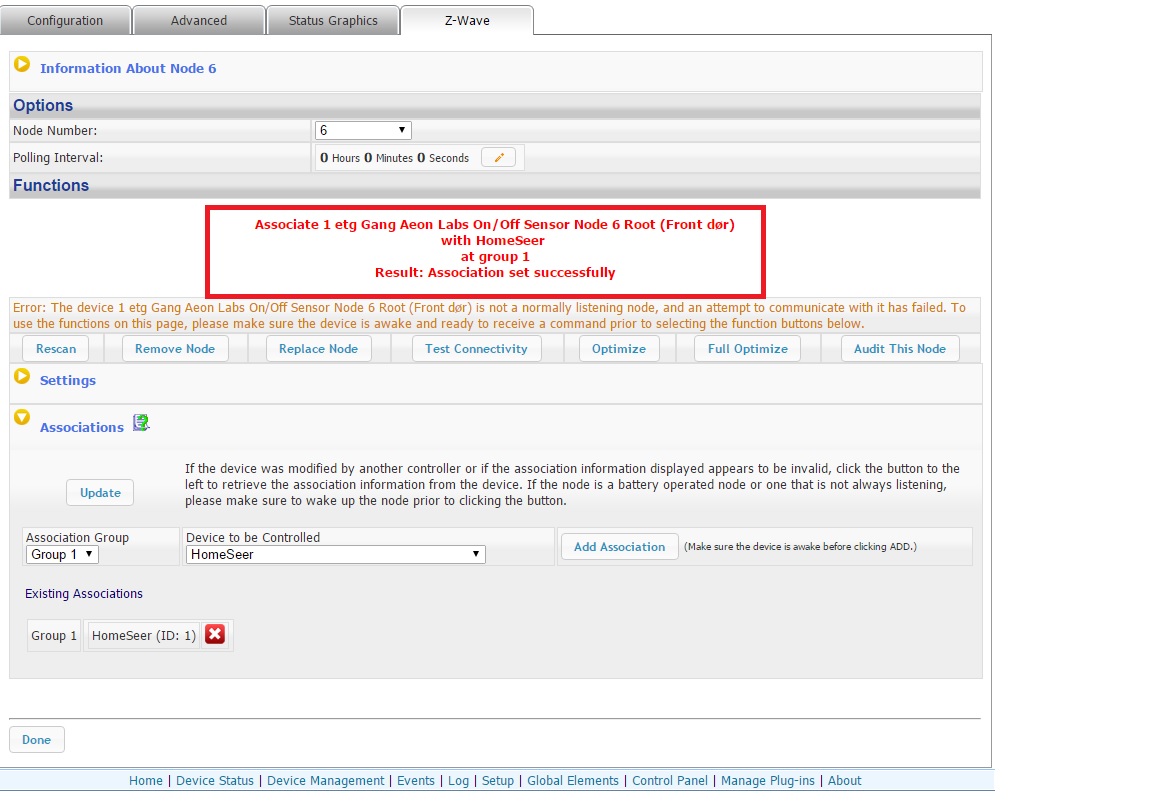Click the Options section heading

(x=43, y=105)
